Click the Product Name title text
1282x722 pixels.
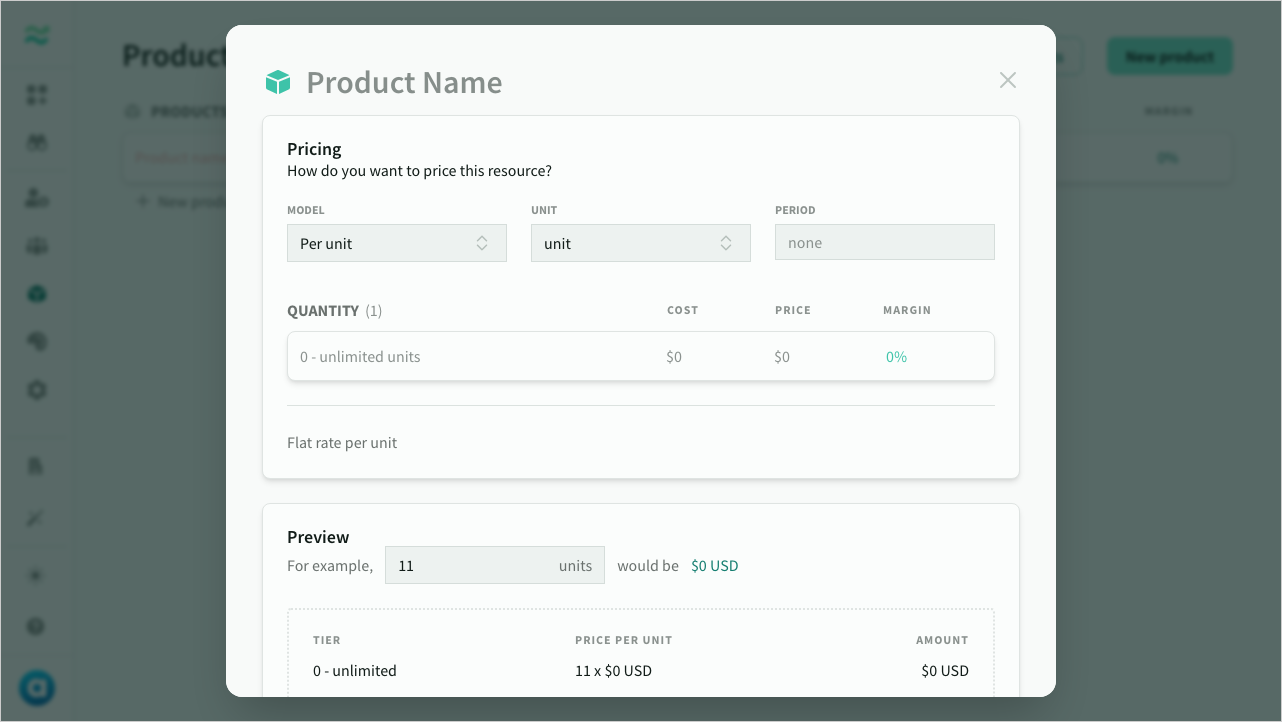point(404,82)
